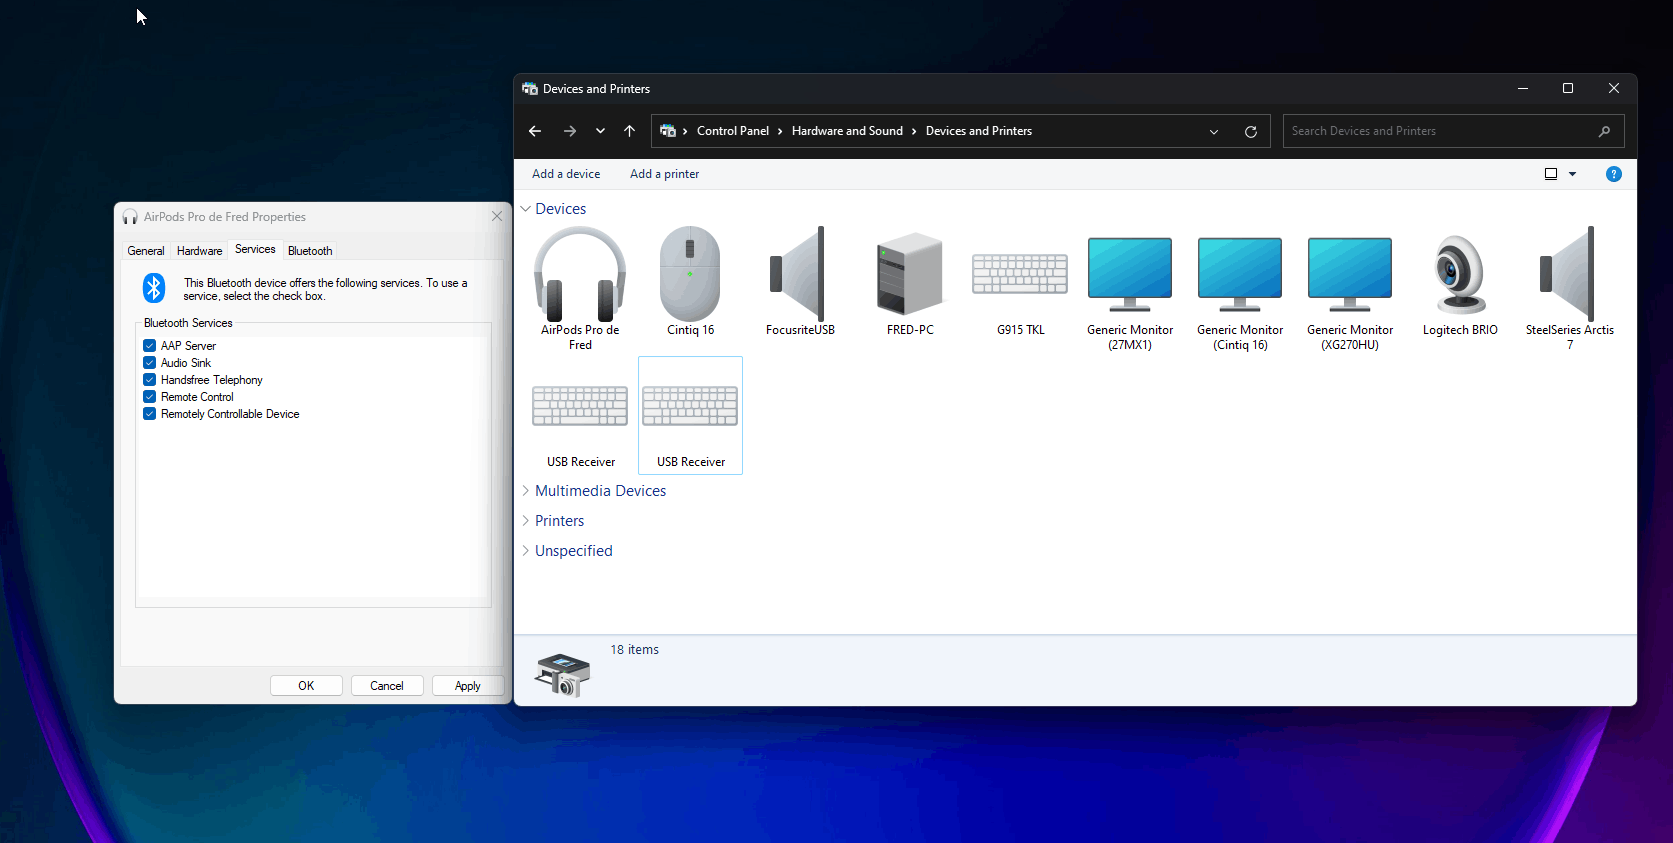1673x843 pixels.
Task: Click Add a printer
Action: (x=664, y=174)
